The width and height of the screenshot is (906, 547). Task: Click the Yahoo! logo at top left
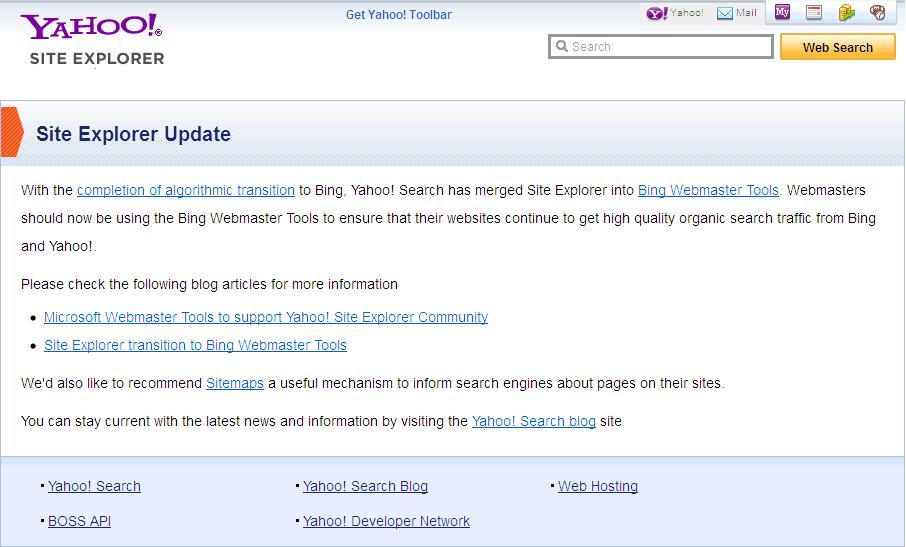click(x=91, y=27)
